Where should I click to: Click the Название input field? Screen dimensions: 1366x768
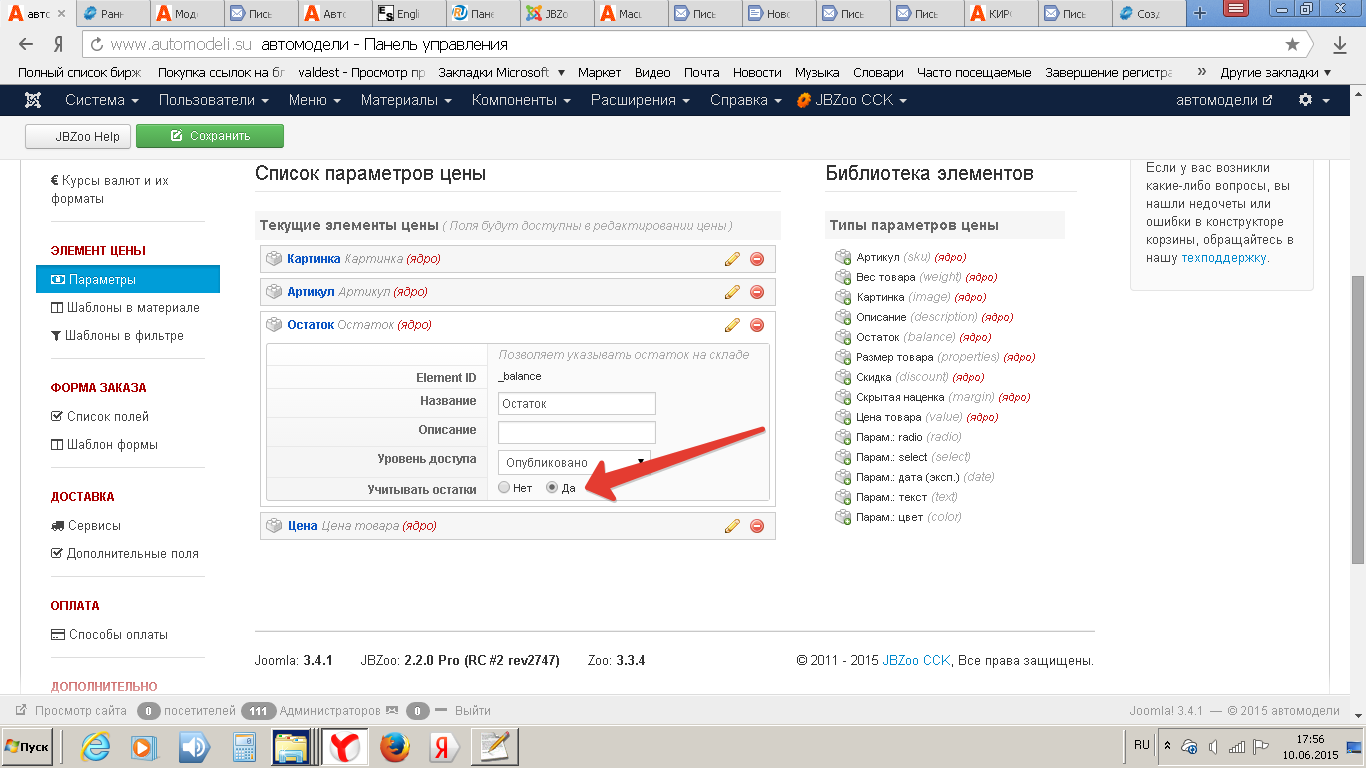(576, 404)
